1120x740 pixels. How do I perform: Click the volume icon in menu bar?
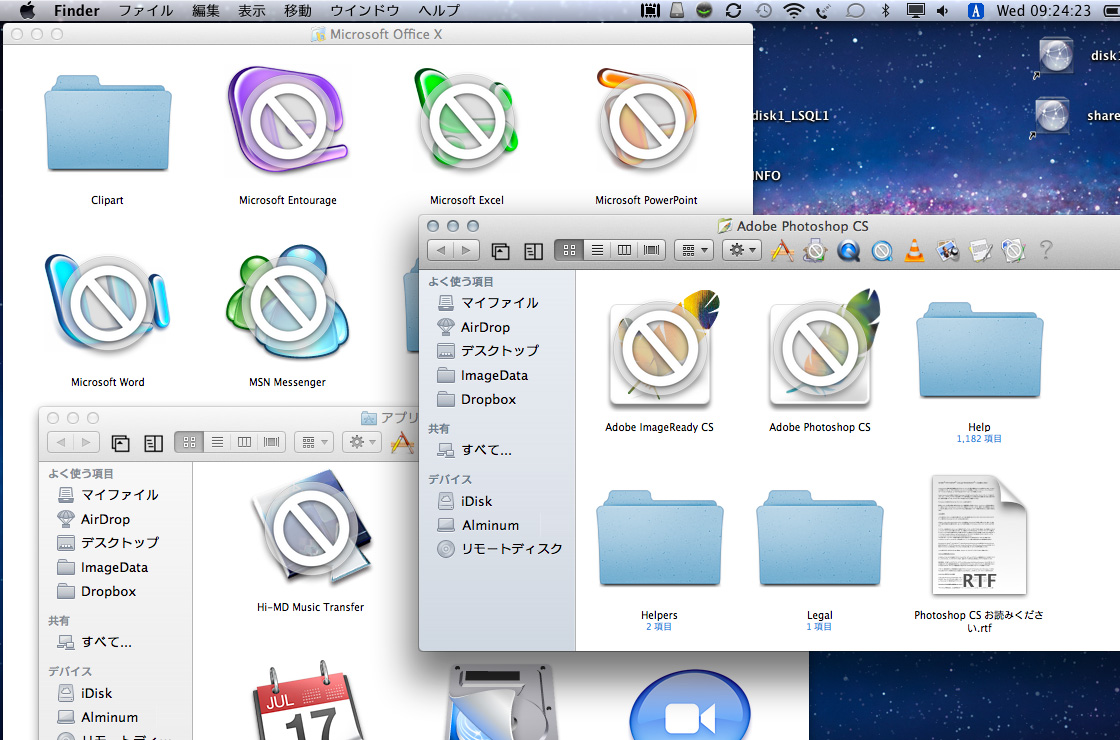pyautogui.click(x=942, y=11)
